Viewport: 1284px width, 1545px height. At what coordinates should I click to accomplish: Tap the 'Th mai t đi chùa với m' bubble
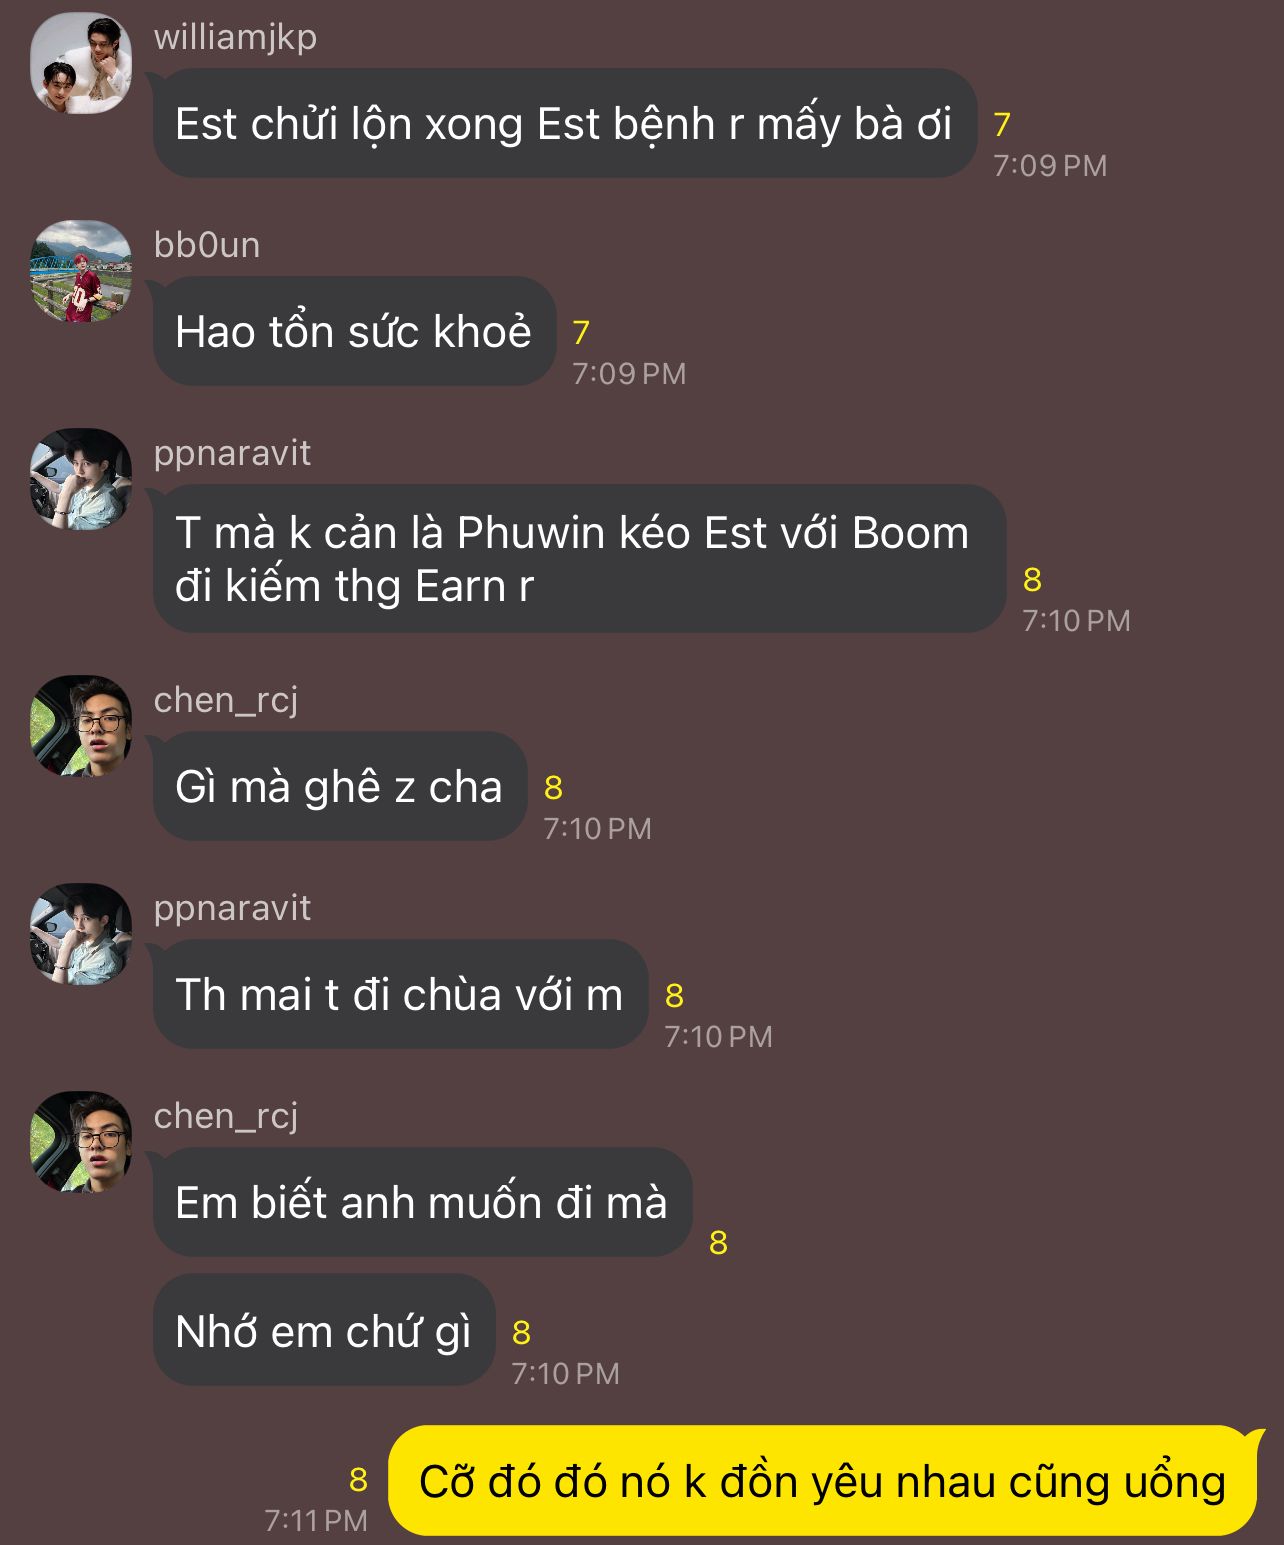click(400, 995)
